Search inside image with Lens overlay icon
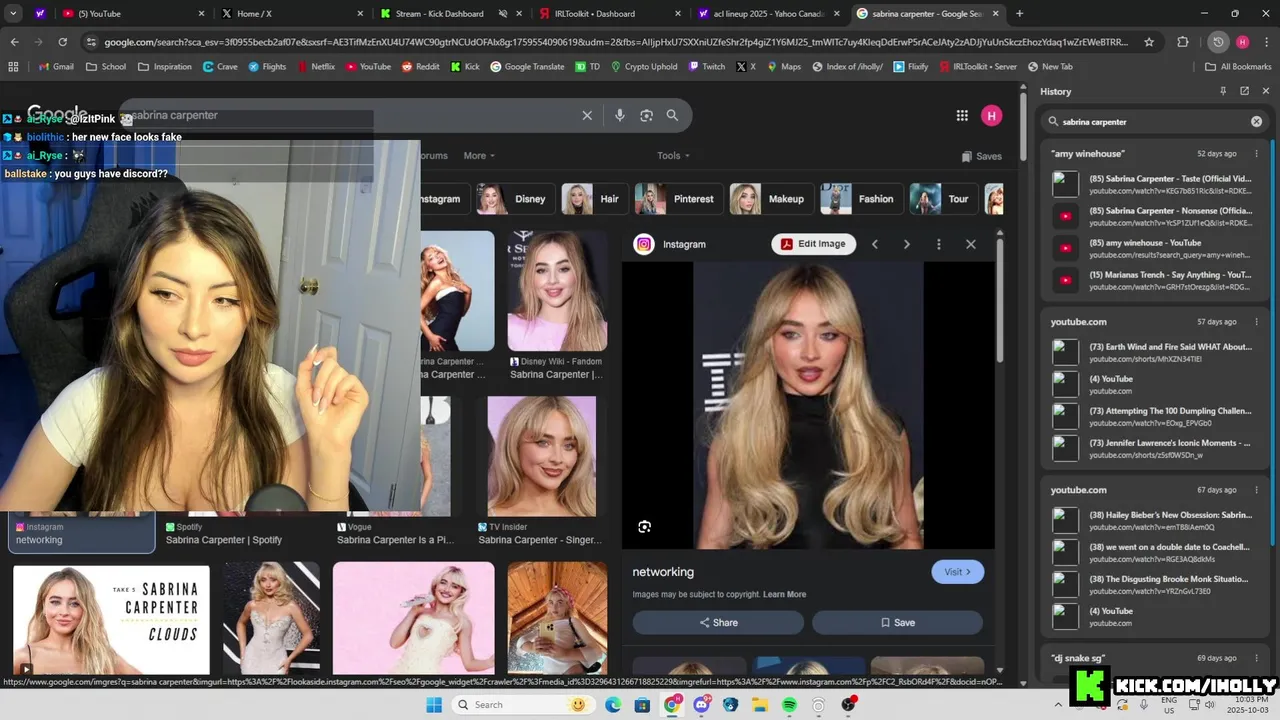The width and height of the screenshot is (1280, 720). pos(645,527)
